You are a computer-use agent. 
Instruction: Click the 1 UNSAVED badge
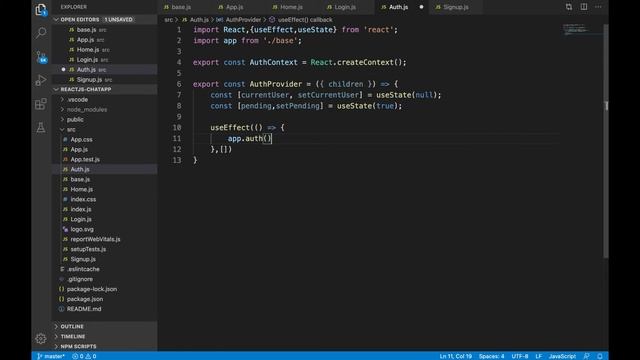tap(118, 20)
